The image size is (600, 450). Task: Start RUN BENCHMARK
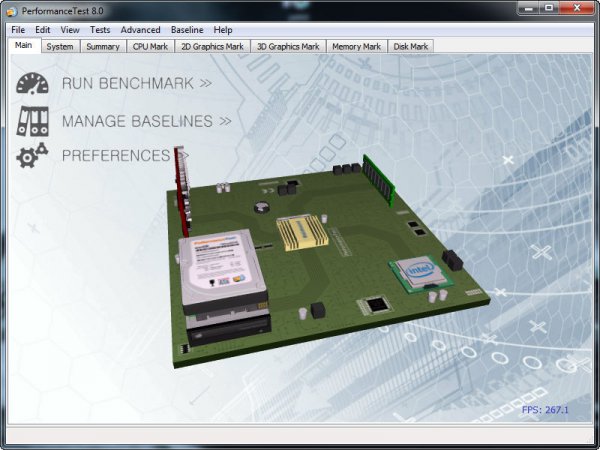(x=137, y=83)
